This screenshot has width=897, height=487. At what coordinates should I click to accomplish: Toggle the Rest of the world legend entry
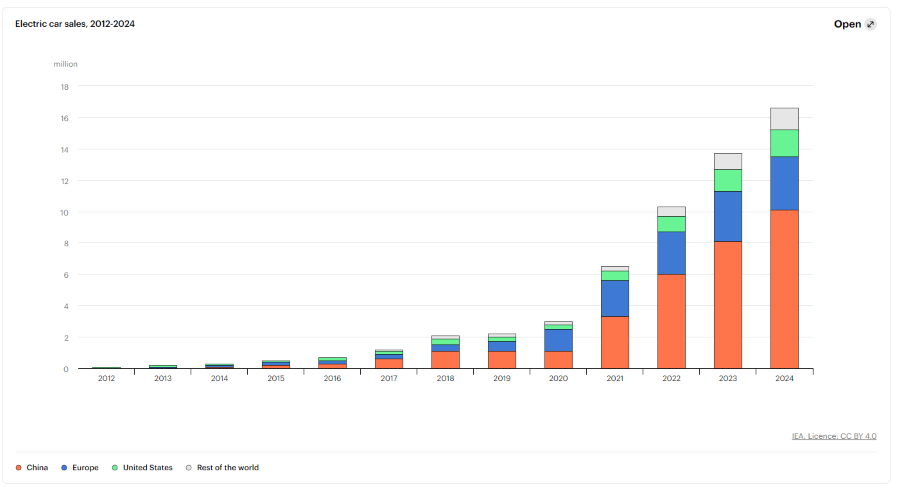click(x=220, y=467)
